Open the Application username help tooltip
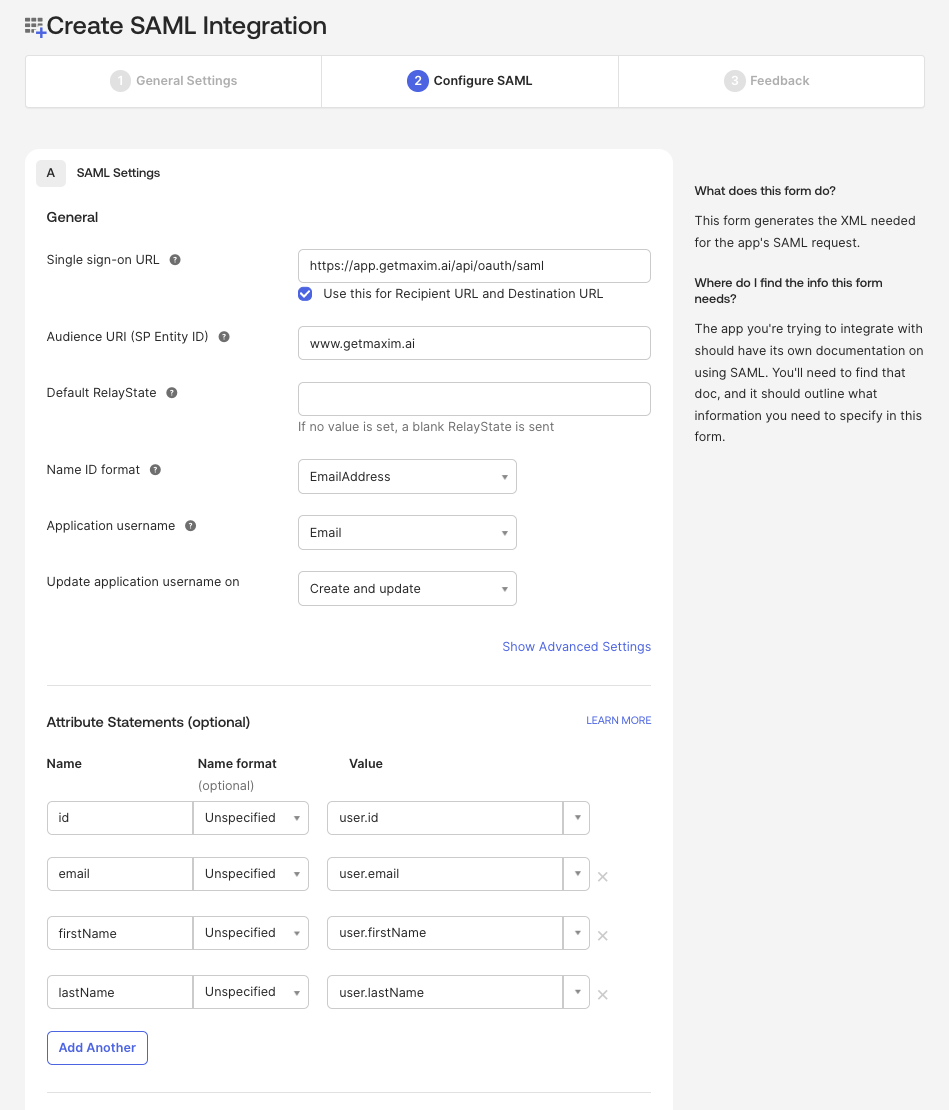This screenshot has height=1110, width=949. [190, 525]
